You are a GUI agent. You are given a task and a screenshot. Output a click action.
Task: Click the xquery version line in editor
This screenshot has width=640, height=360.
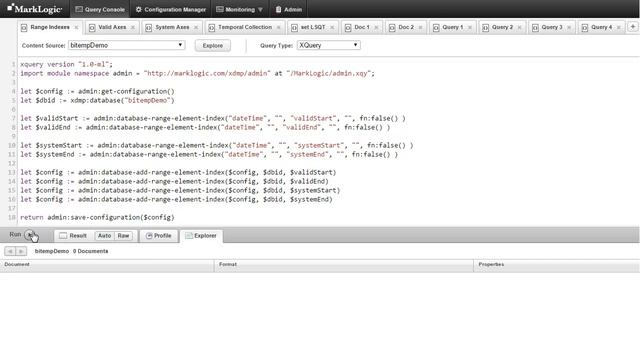66,64
